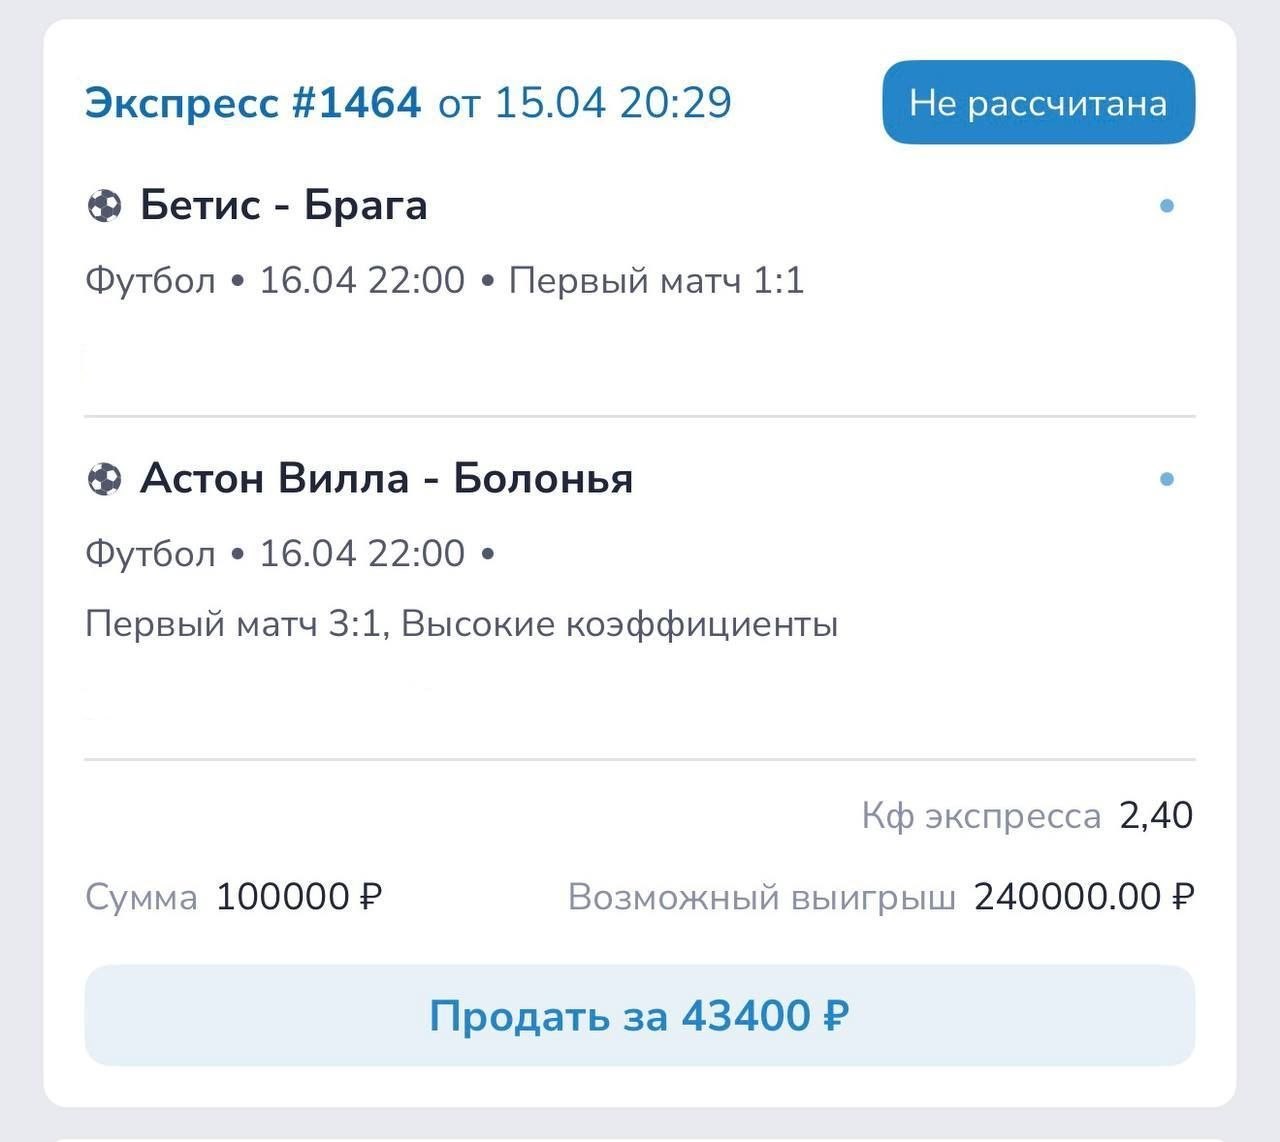Screen dimensions: 1280x1142
Task: Click blue status dot on Бетис - Брага row
Action: coord(1166,206)
